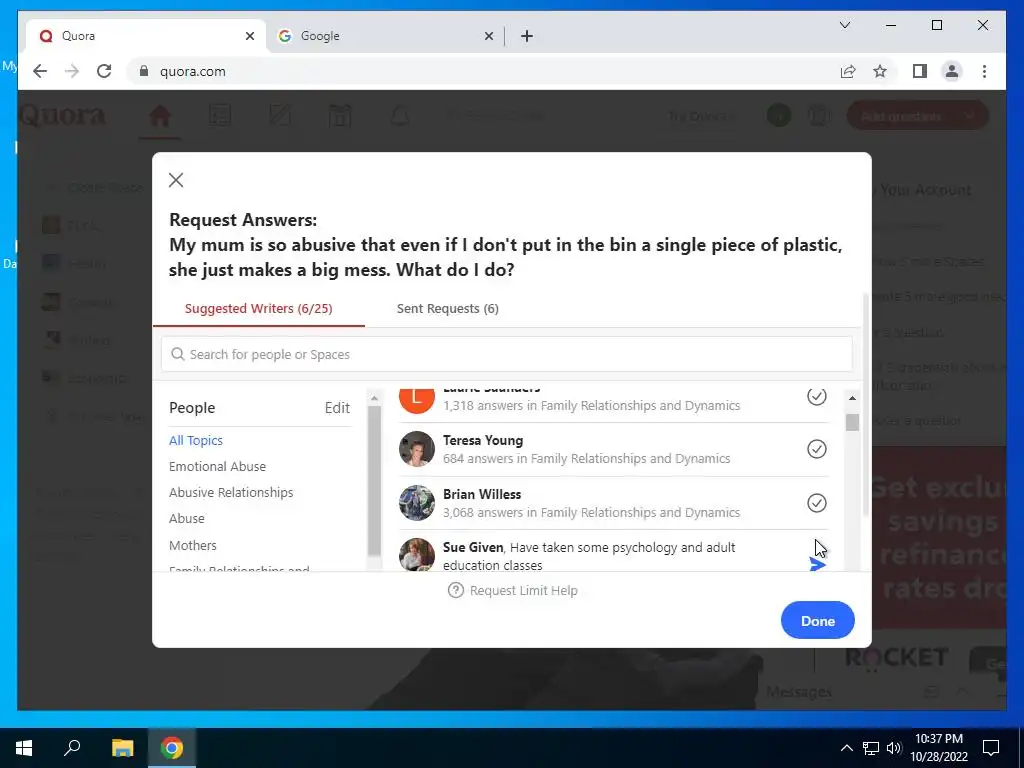This screenshot has width=1024, height=768.
Task: Click the browser back arrow
Action: [x=40, y=71]
